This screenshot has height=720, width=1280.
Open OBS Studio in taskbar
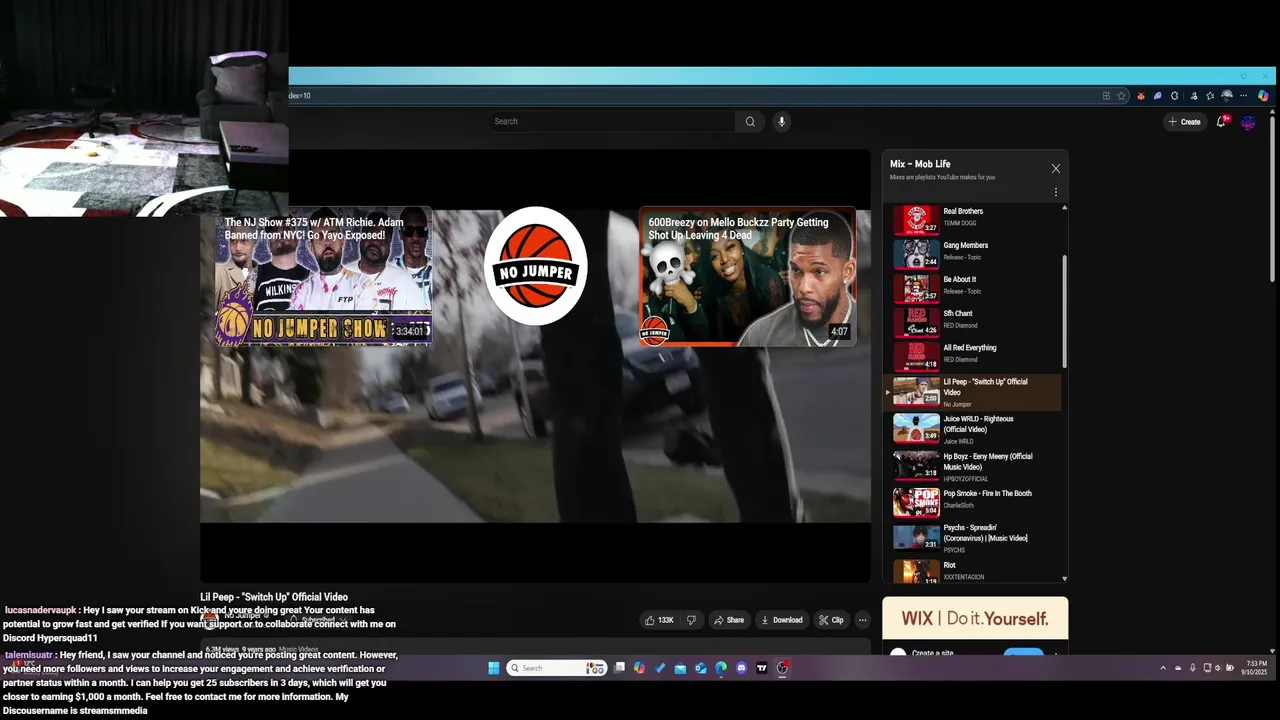tap(782, 668)
